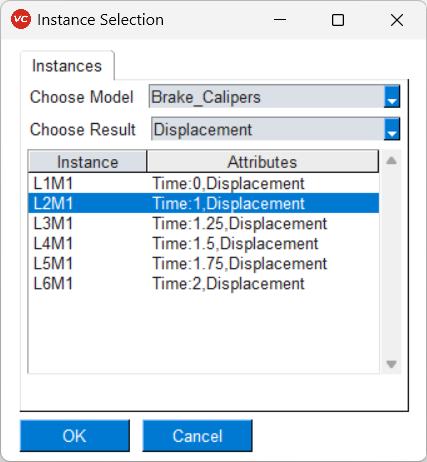Dismiss the dialog with Cancel button

pos(197,436)
